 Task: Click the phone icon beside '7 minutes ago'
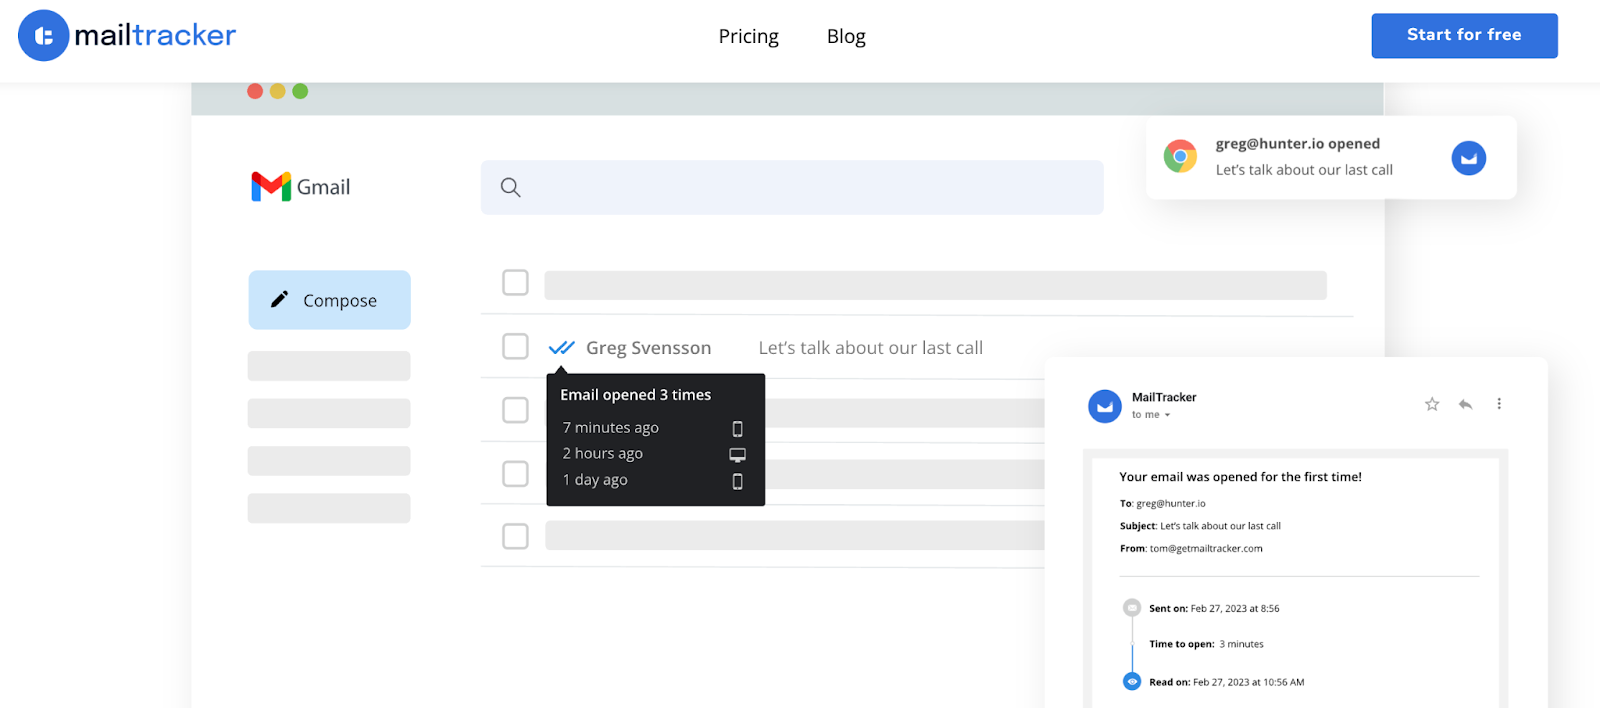738,429
